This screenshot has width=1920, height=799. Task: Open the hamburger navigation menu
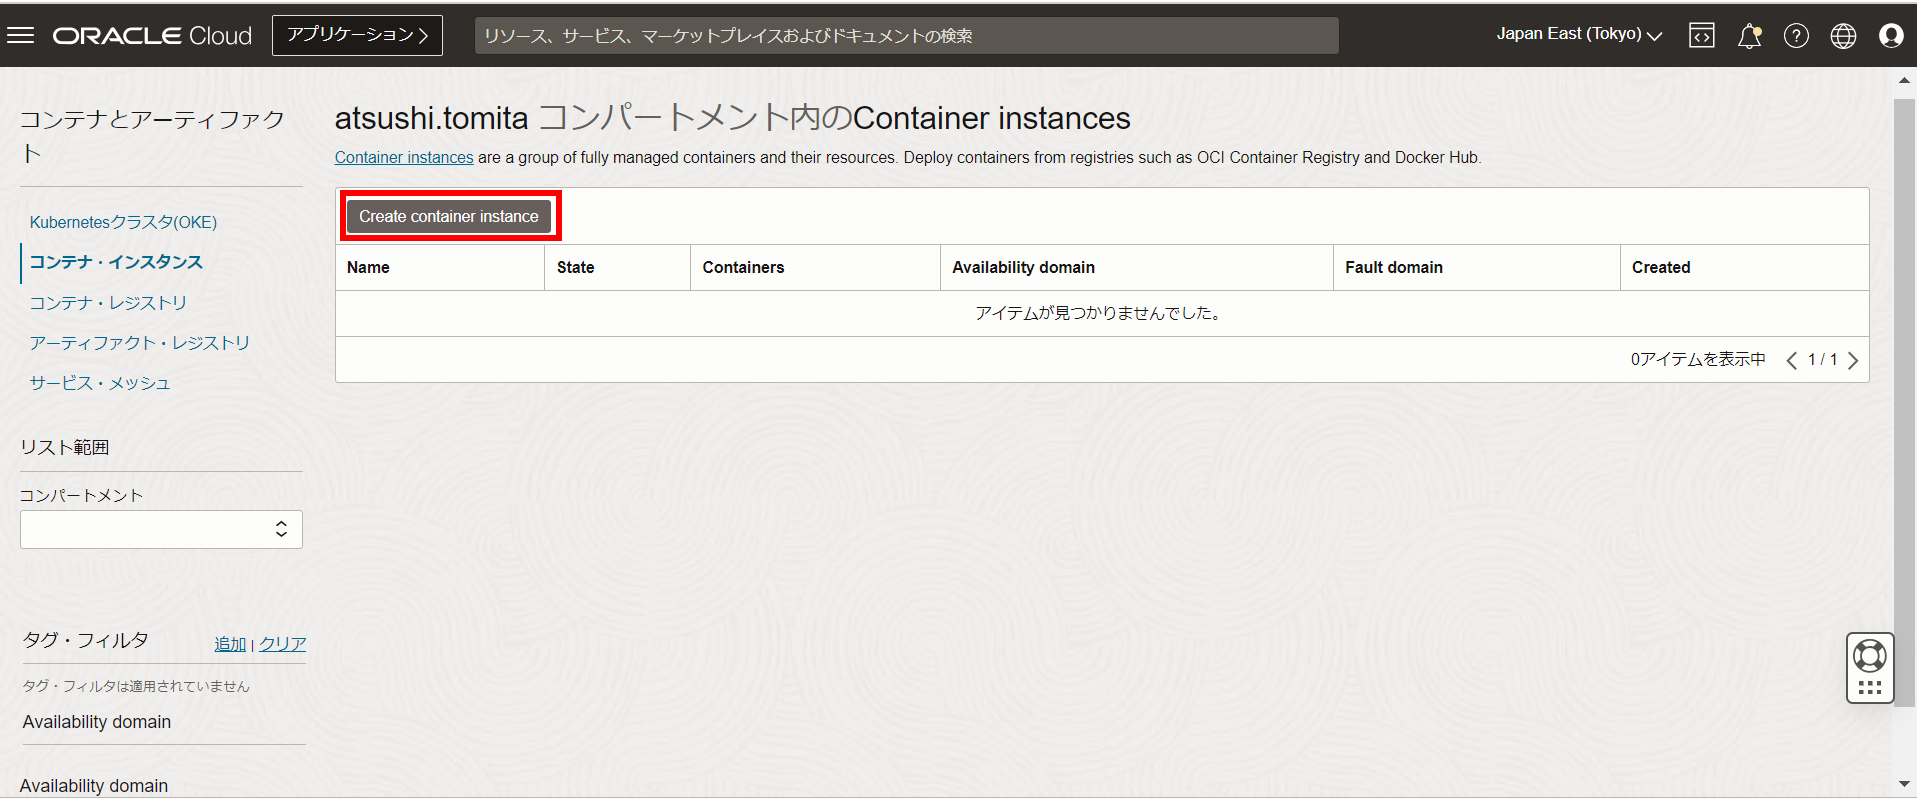coord(20,35)
